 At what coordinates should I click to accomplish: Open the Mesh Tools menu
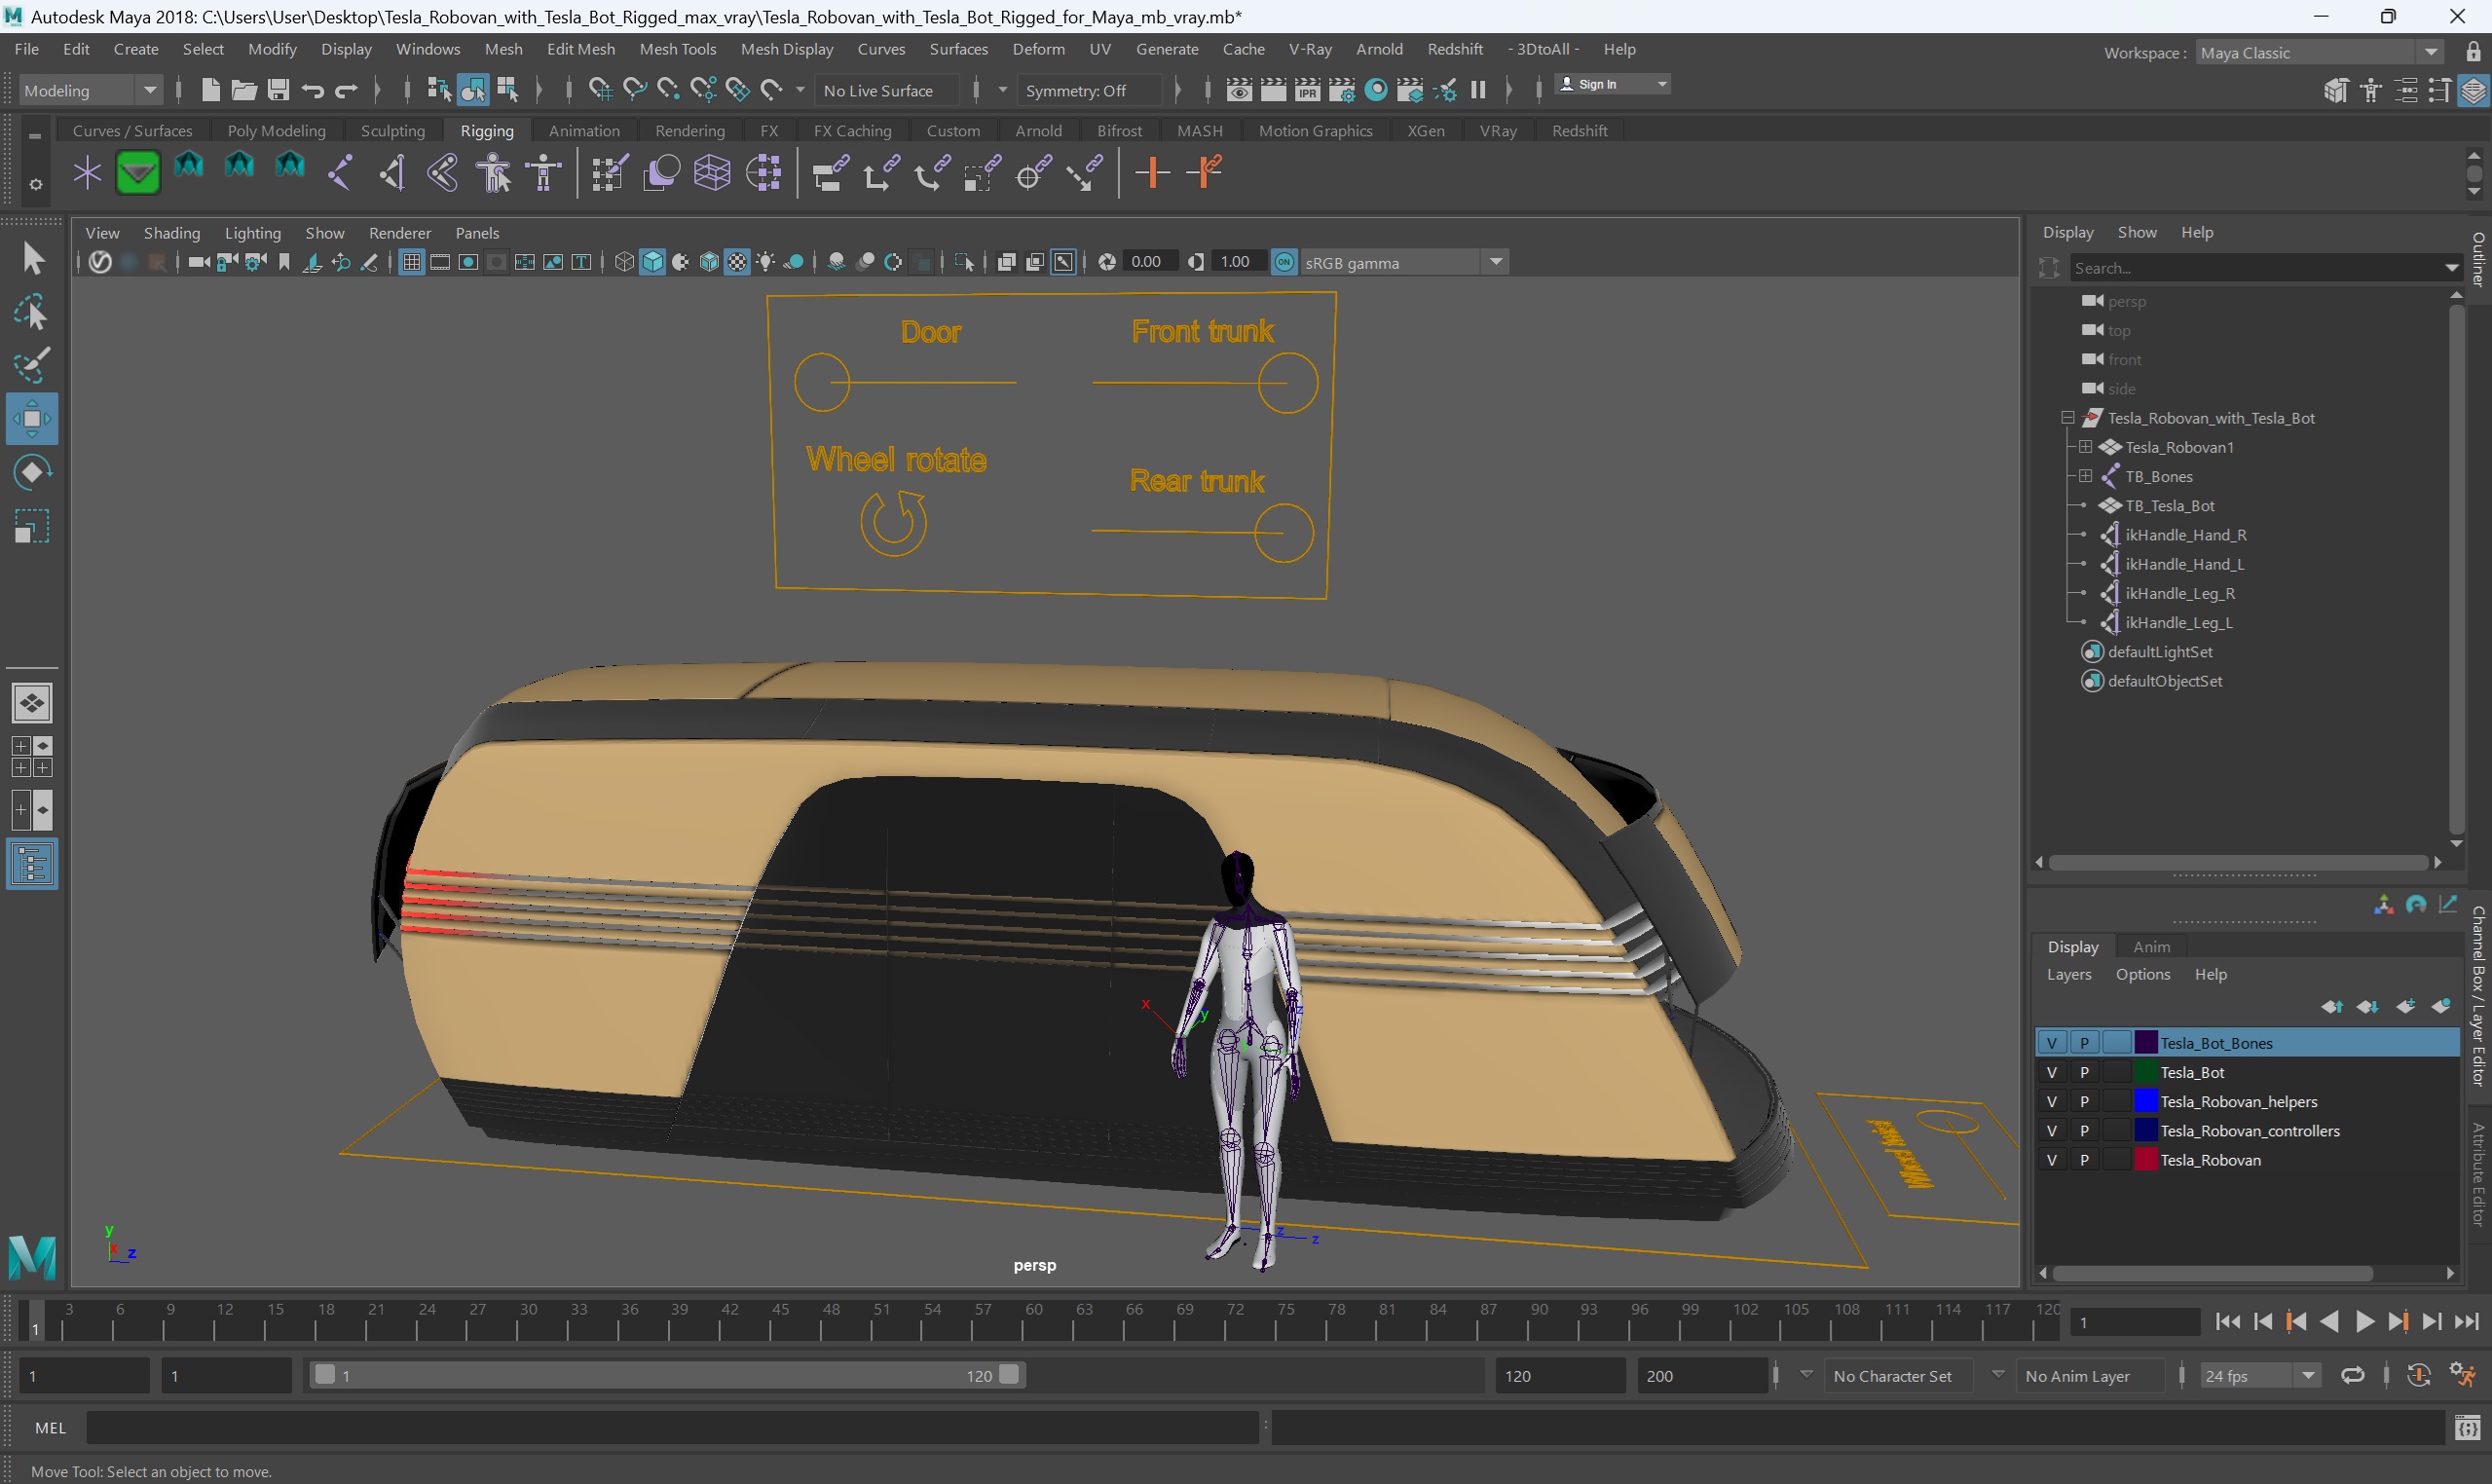677,49
